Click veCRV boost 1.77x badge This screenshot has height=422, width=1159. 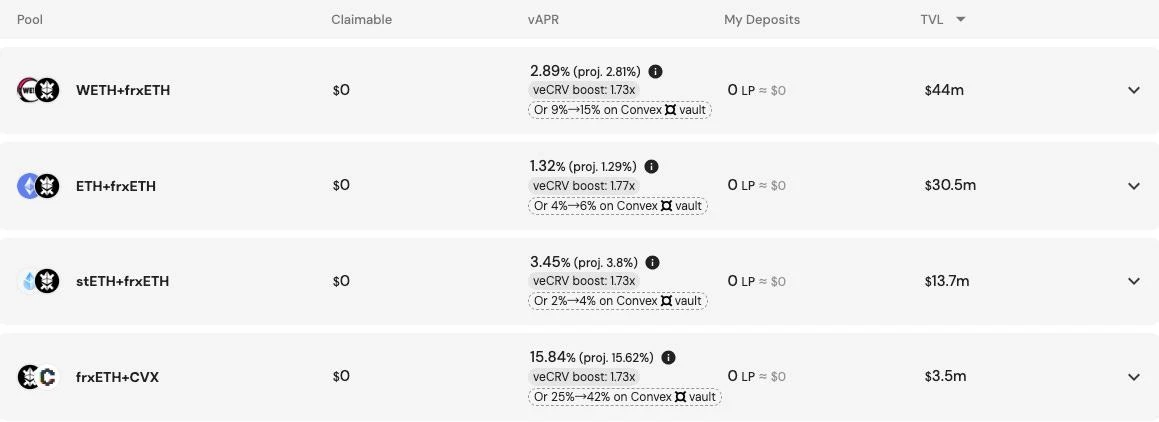tap(583, 186)
